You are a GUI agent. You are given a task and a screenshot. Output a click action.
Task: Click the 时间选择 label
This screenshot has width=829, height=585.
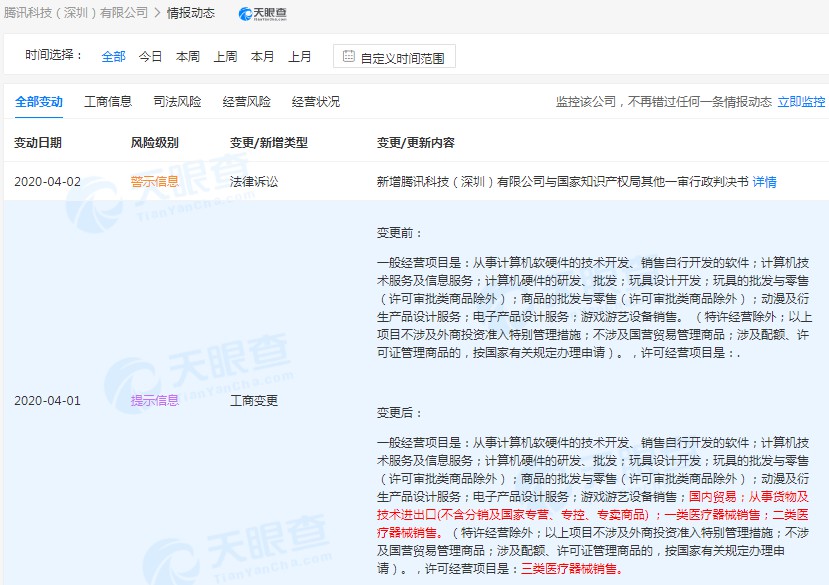pos(54,55)
